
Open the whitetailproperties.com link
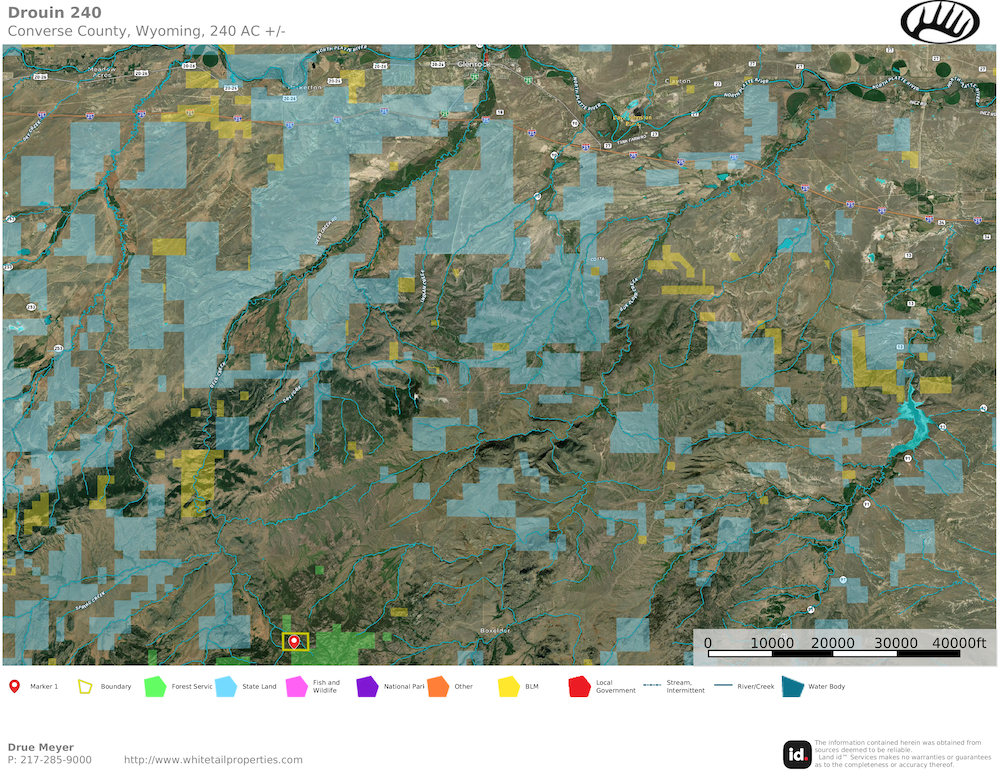[213, 760]
